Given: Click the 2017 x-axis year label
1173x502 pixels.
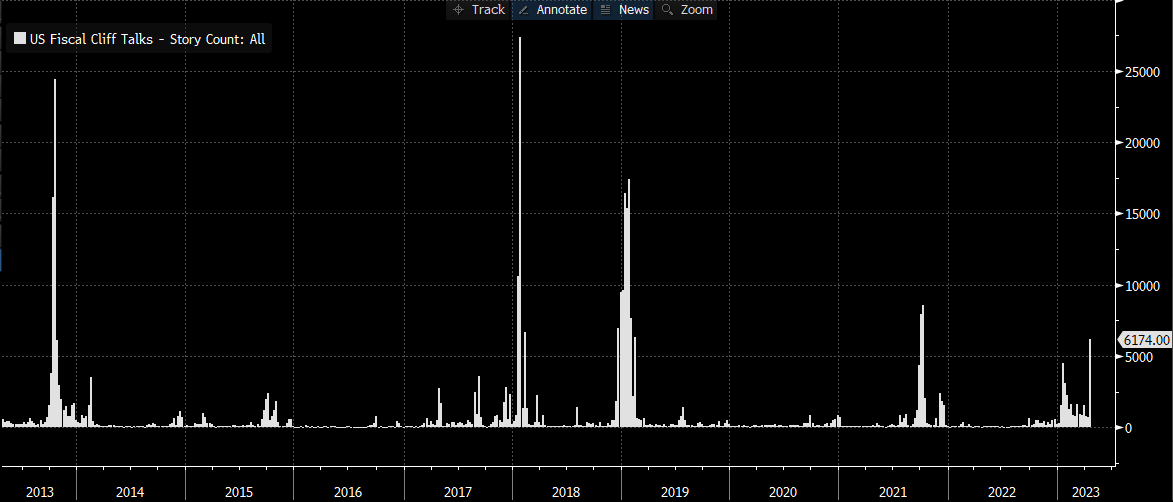Looking at the screenshot, I should point(458,492).
